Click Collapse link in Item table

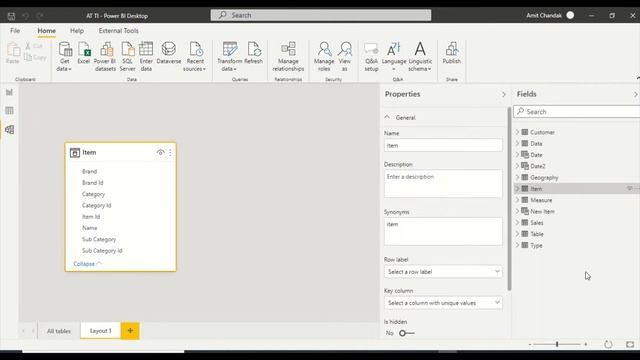87,264
